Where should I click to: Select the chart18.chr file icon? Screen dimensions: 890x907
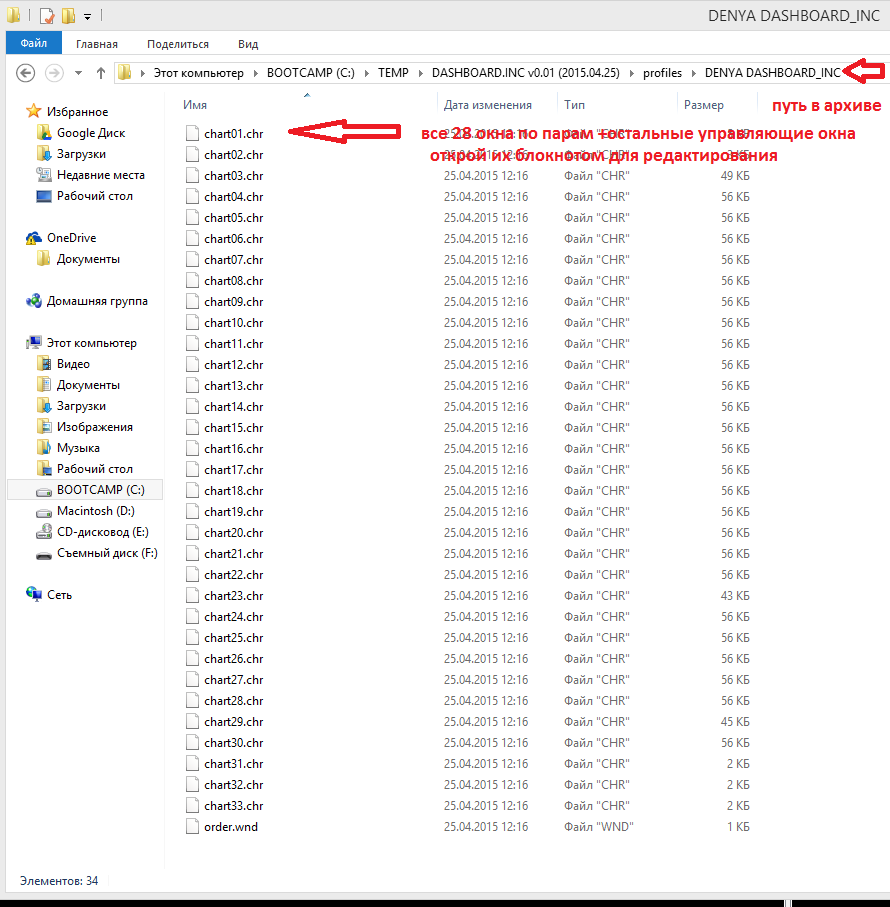coord(193,491)
